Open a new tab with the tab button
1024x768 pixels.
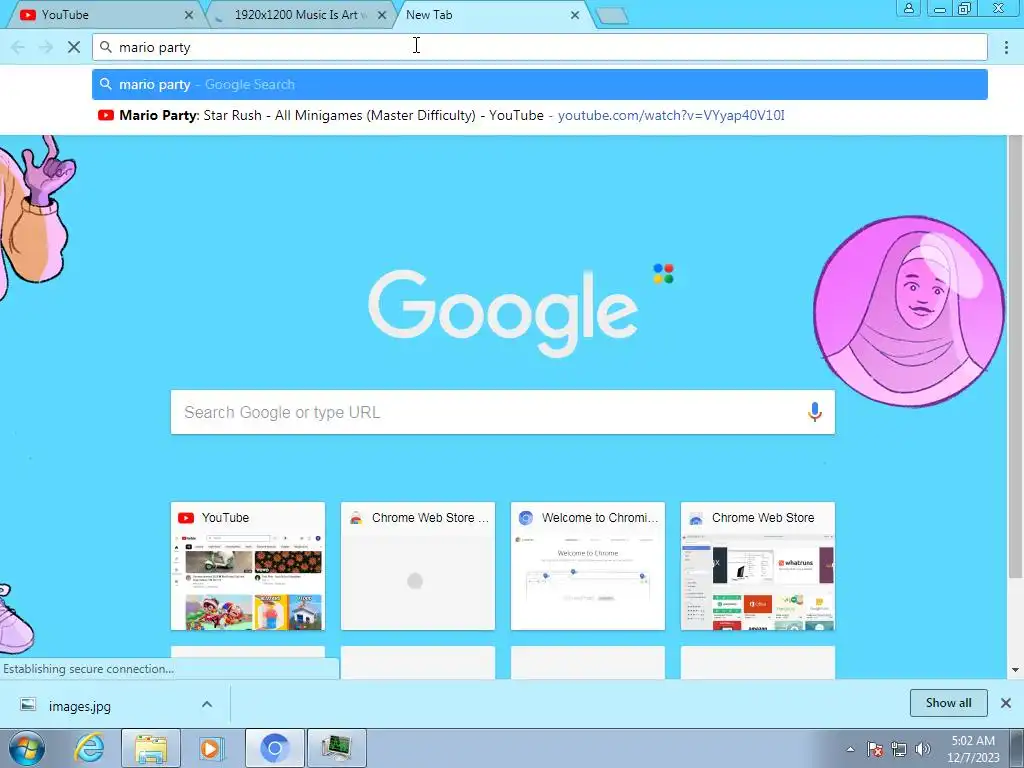(612, 16)
